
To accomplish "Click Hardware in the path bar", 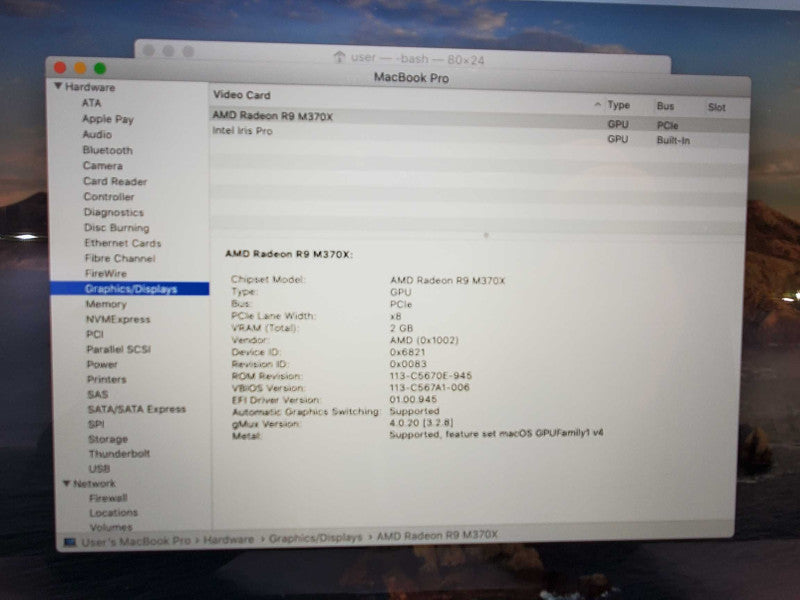I will point(228,539).
